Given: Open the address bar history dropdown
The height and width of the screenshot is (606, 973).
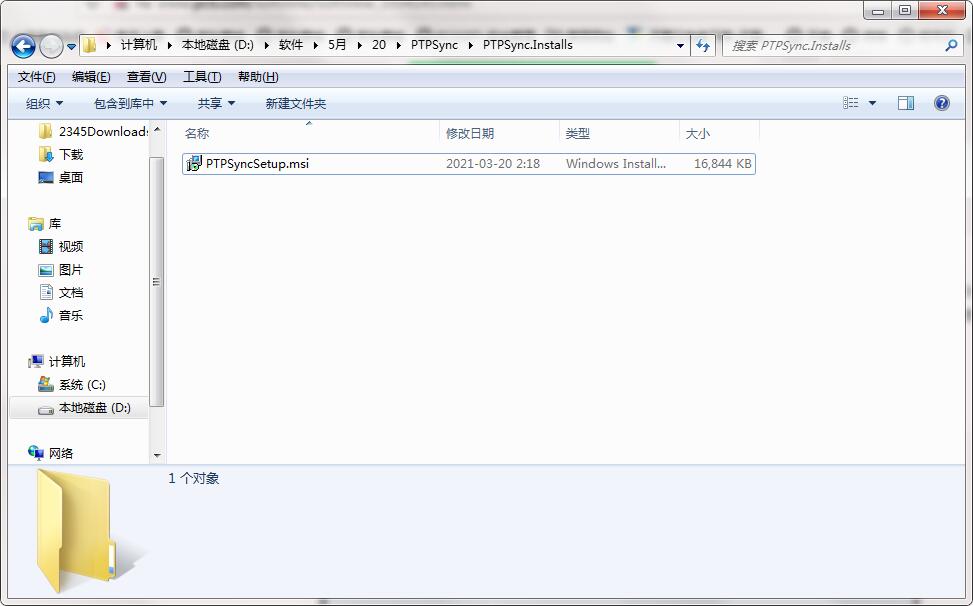Looking at the screenshot, I should pos(680,45).
